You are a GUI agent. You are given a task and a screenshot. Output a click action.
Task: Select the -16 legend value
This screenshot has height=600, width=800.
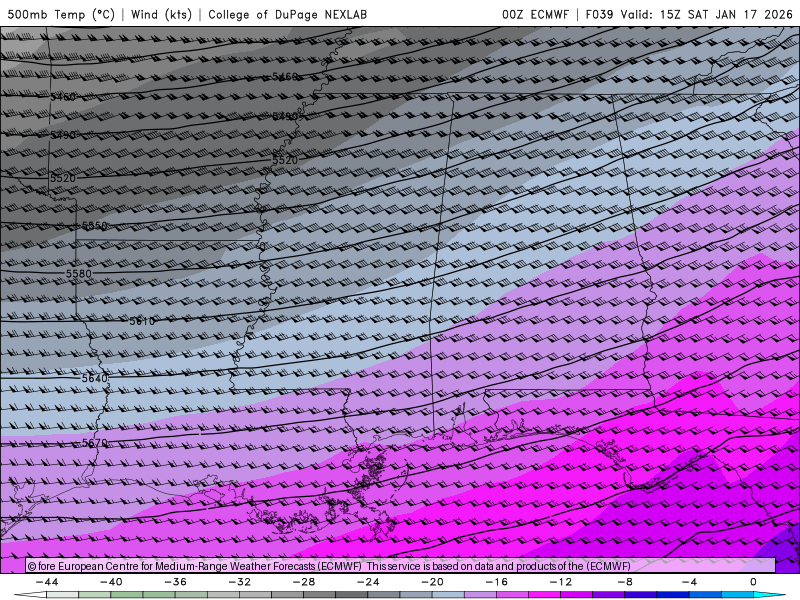pyautogui.click(x=497, y=582)
